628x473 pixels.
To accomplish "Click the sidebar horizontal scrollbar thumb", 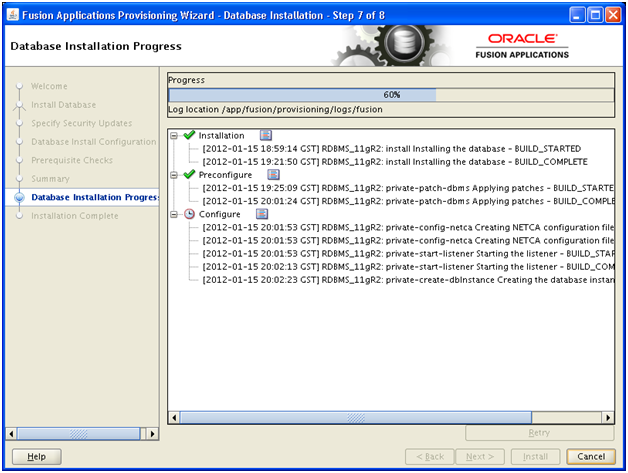I will [78, 434].
